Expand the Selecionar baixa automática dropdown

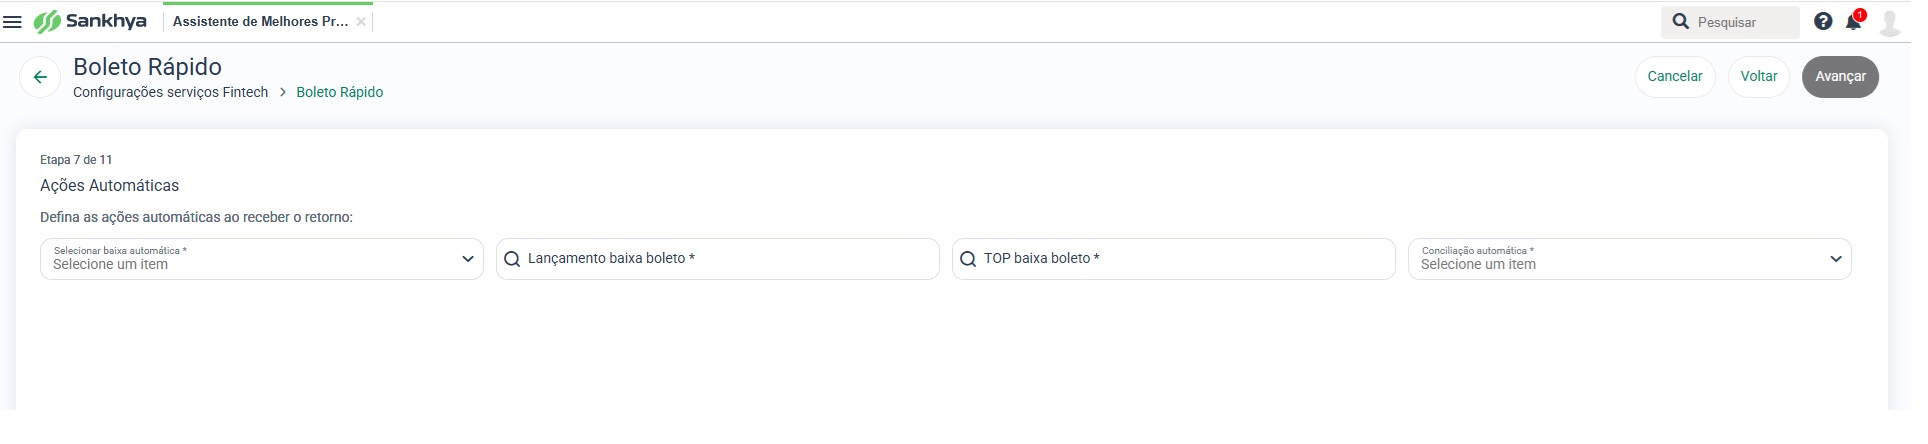(262, 259)
